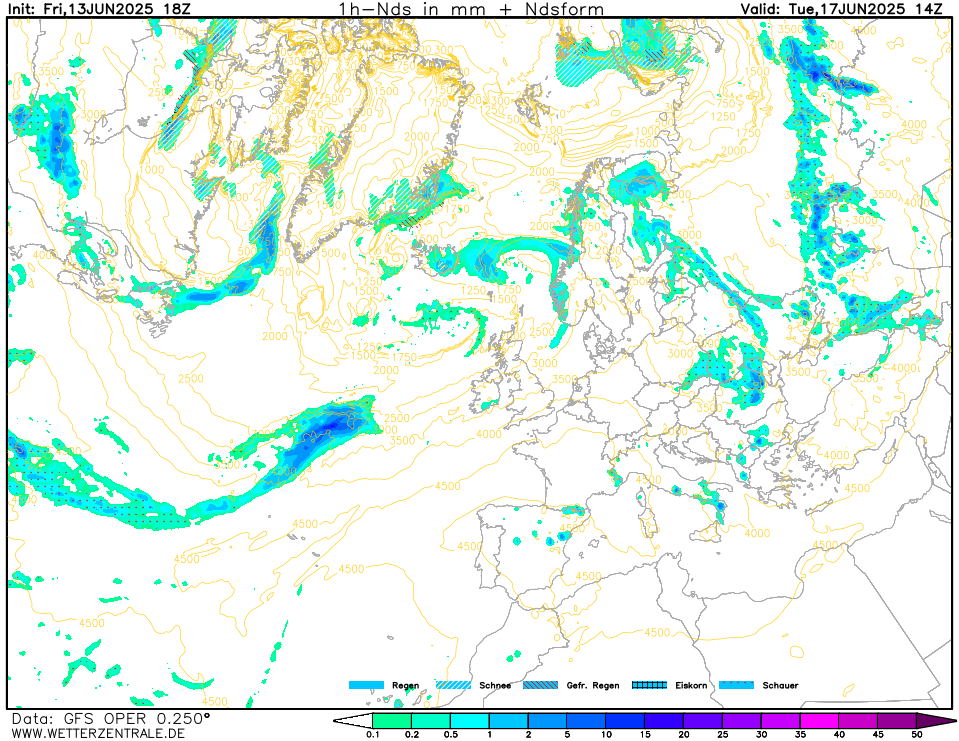Click the Eiskorn grid-pattern legend swatch

650,685
